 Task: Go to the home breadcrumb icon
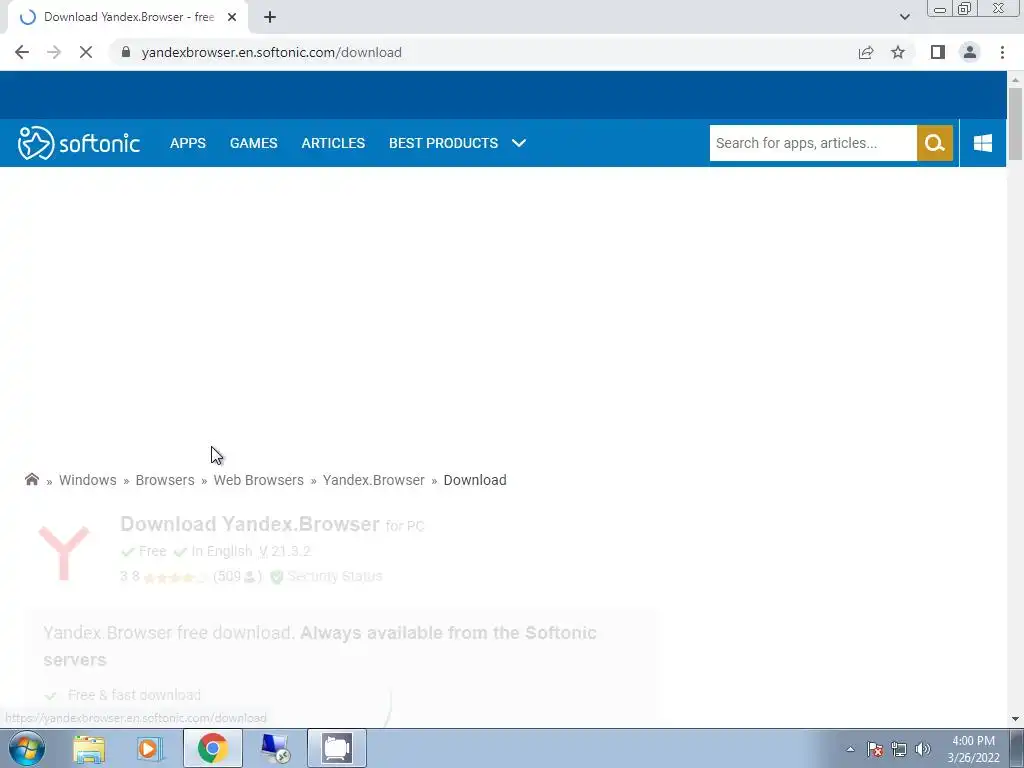click(31, 480)
